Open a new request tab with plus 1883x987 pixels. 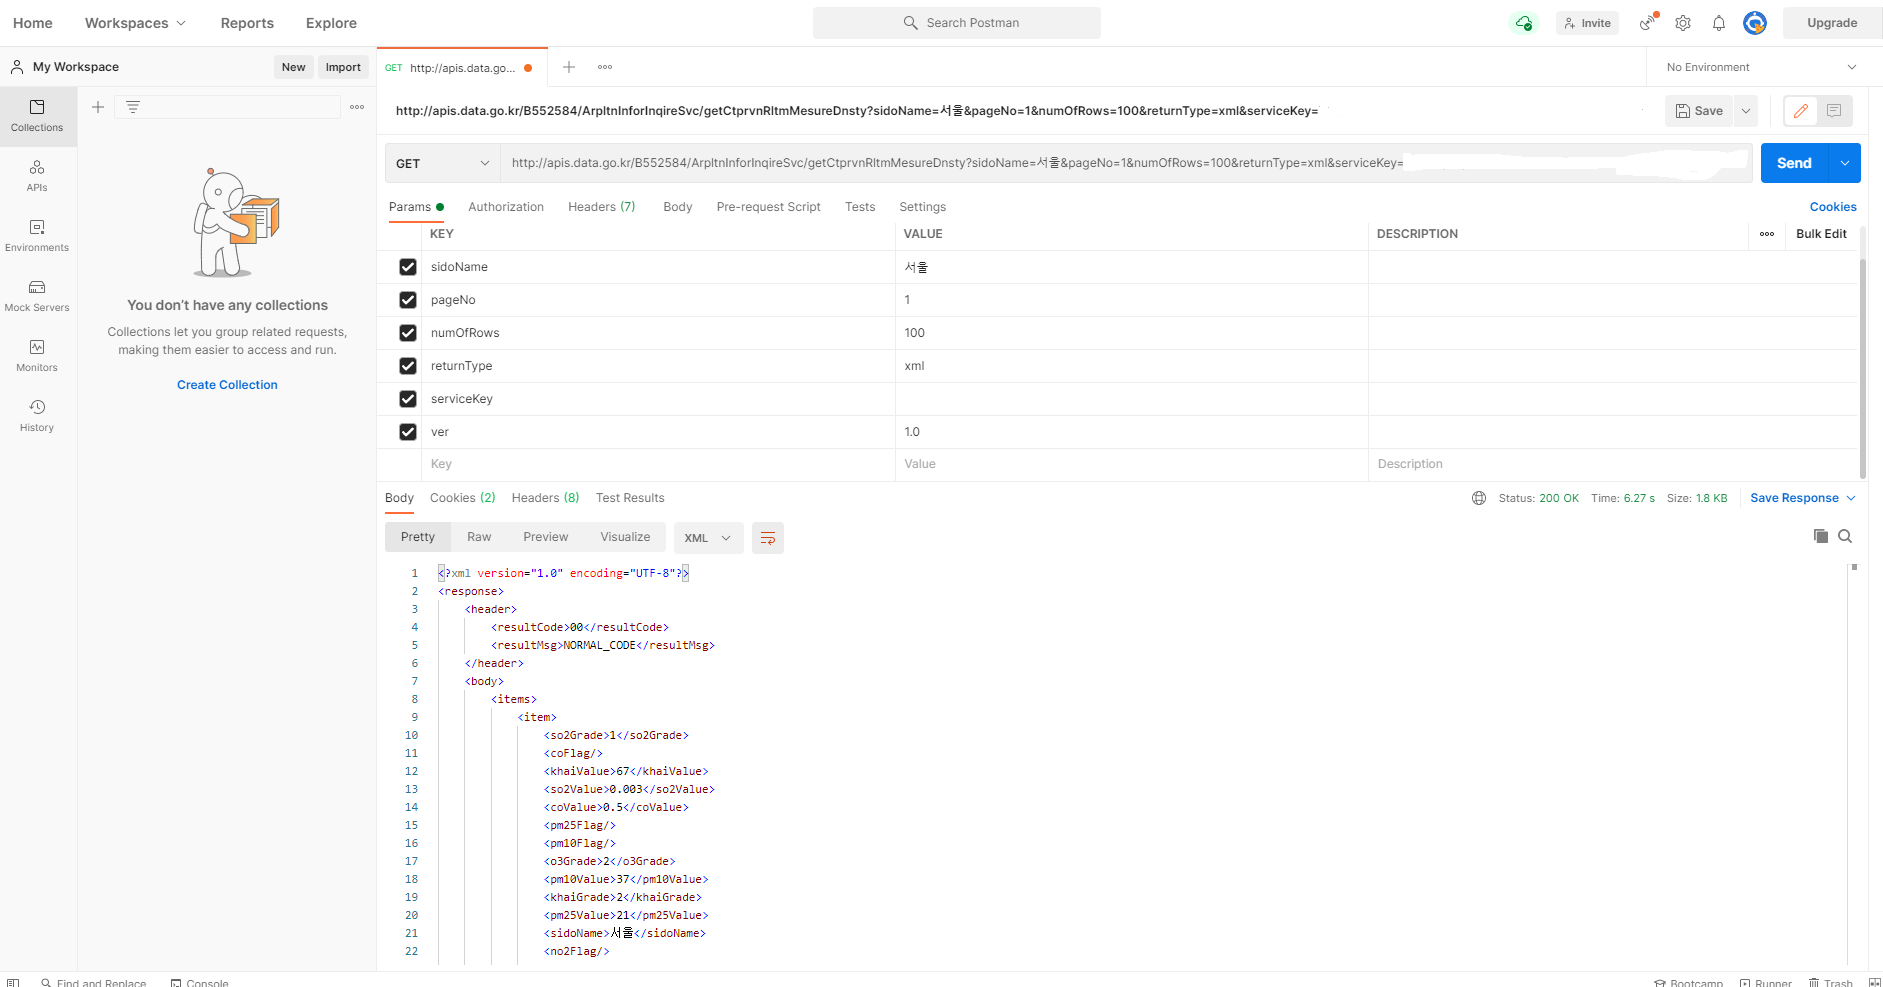tap(569, 67)
